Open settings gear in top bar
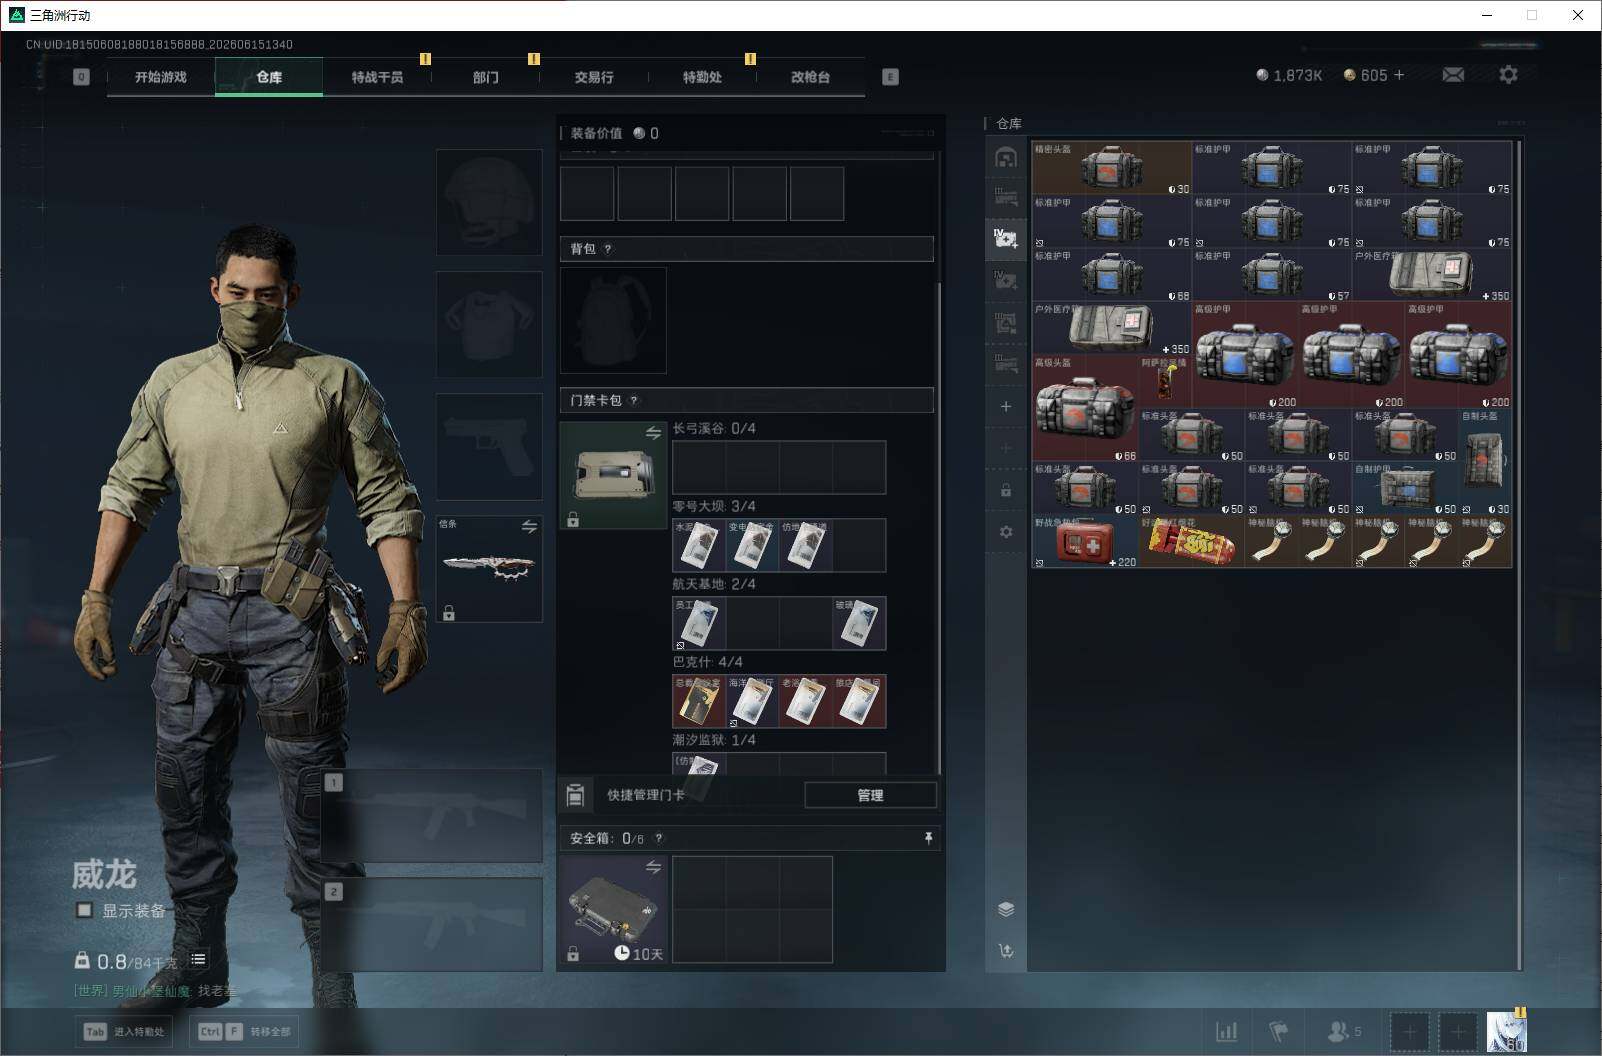 [1508, 75]
